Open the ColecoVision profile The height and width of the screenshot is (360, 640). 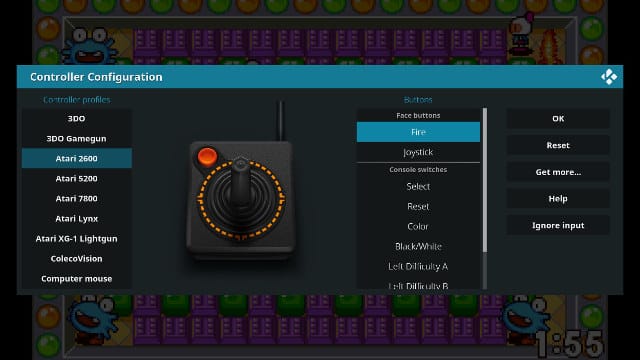tap(77, 258)
